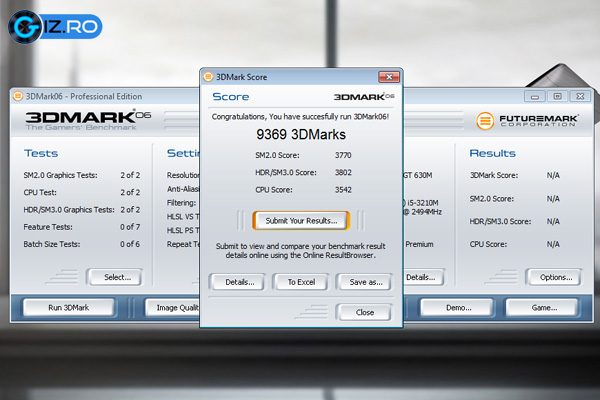Click CPU Score value 3542
This screenshot has height=400, width=600.
click(x=343, y=189)
